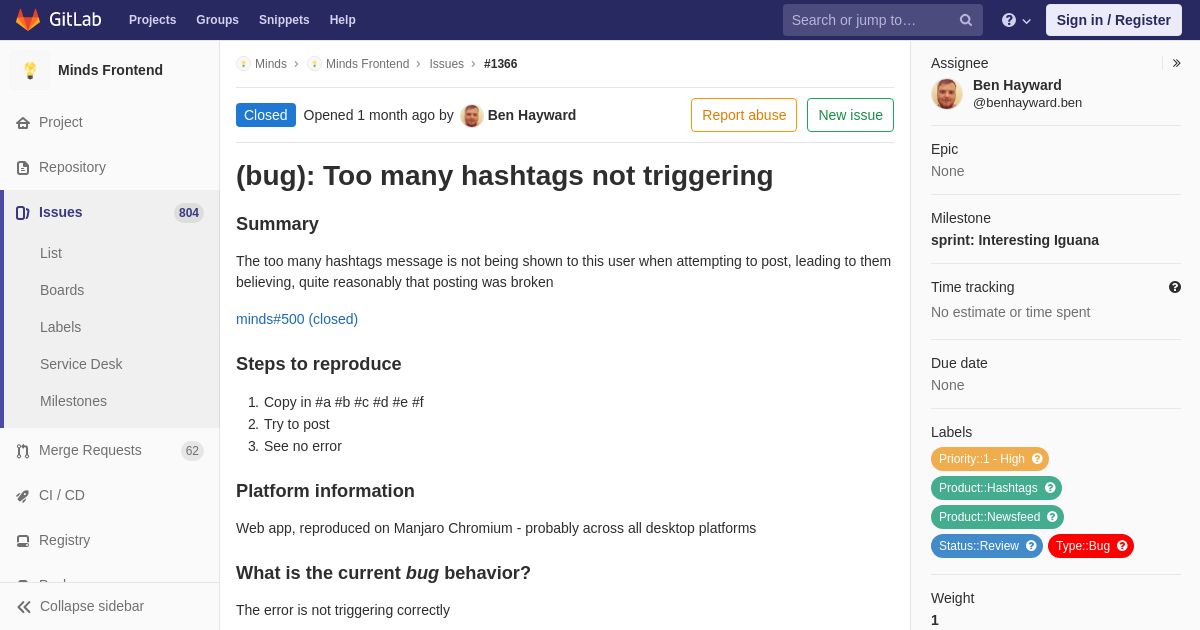Click the Search or jump to field
Viewport: 1200px width, 630px height.
pos(883,20)
